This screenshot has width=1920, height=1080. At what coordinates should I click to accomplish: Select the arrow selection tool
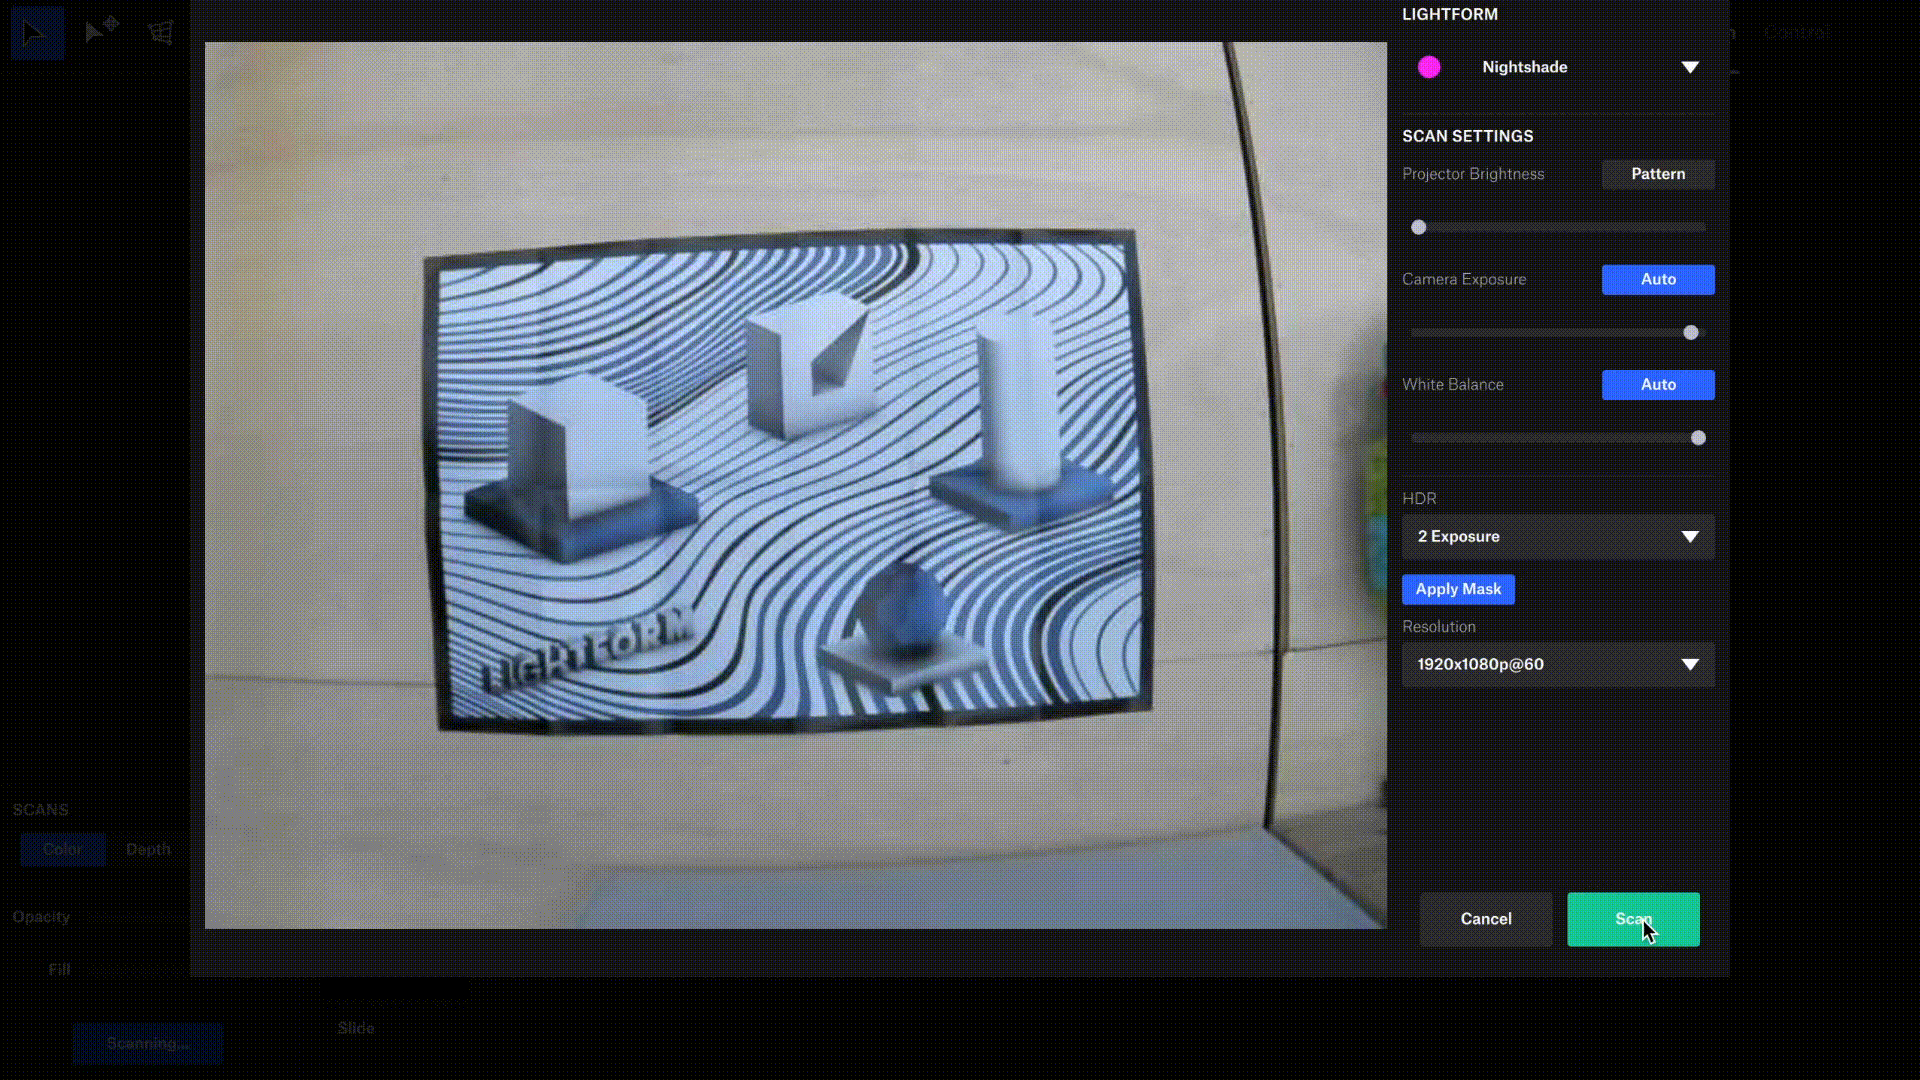[36, 33]
